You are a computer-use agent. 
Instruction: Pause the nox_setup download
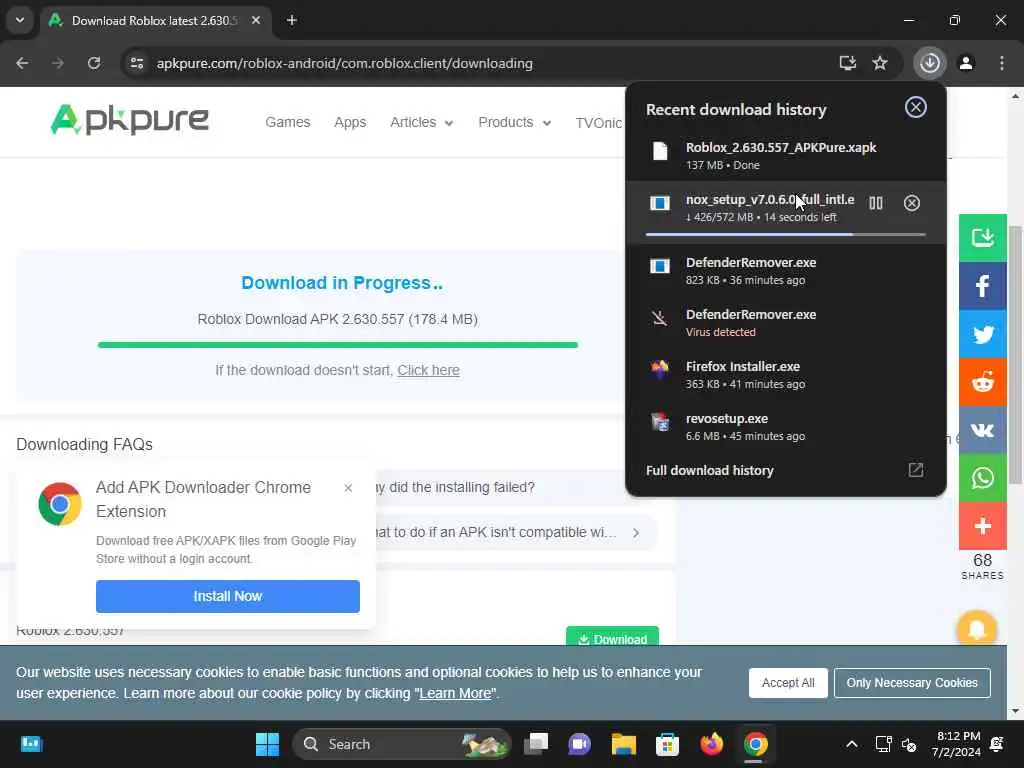point(876,203)
